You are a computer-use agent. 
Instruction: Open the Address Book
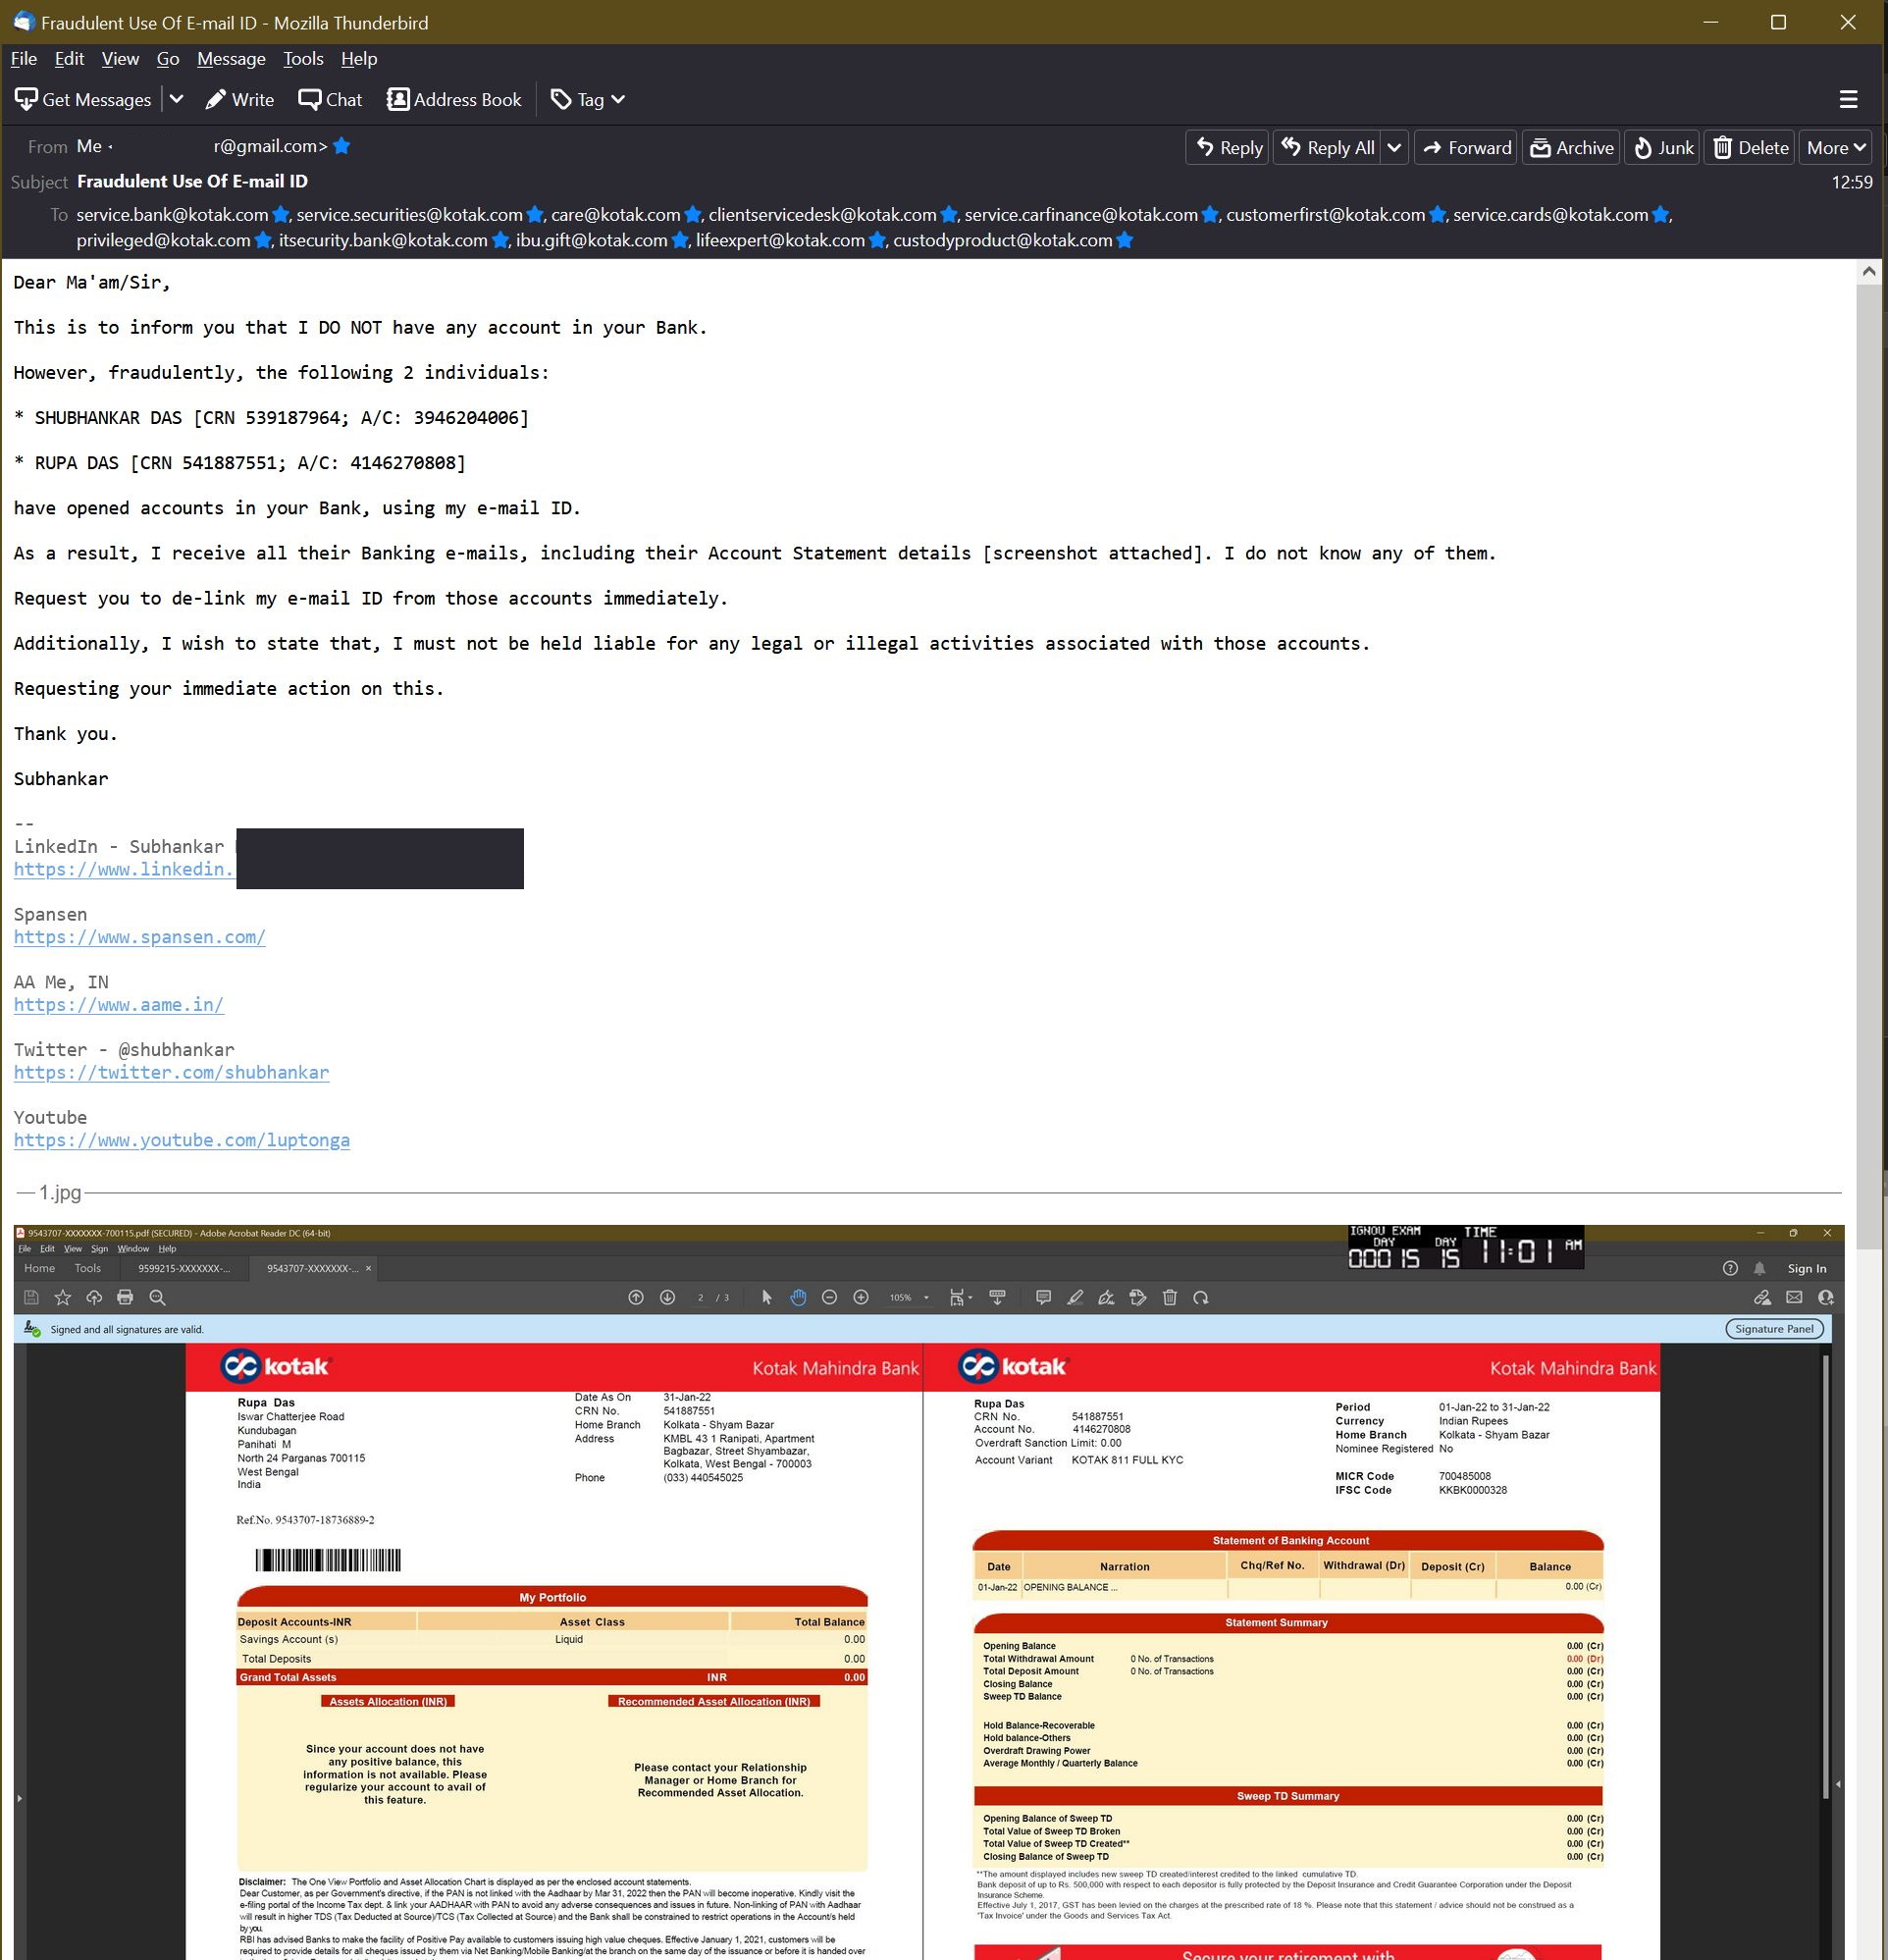click(454, 100)
